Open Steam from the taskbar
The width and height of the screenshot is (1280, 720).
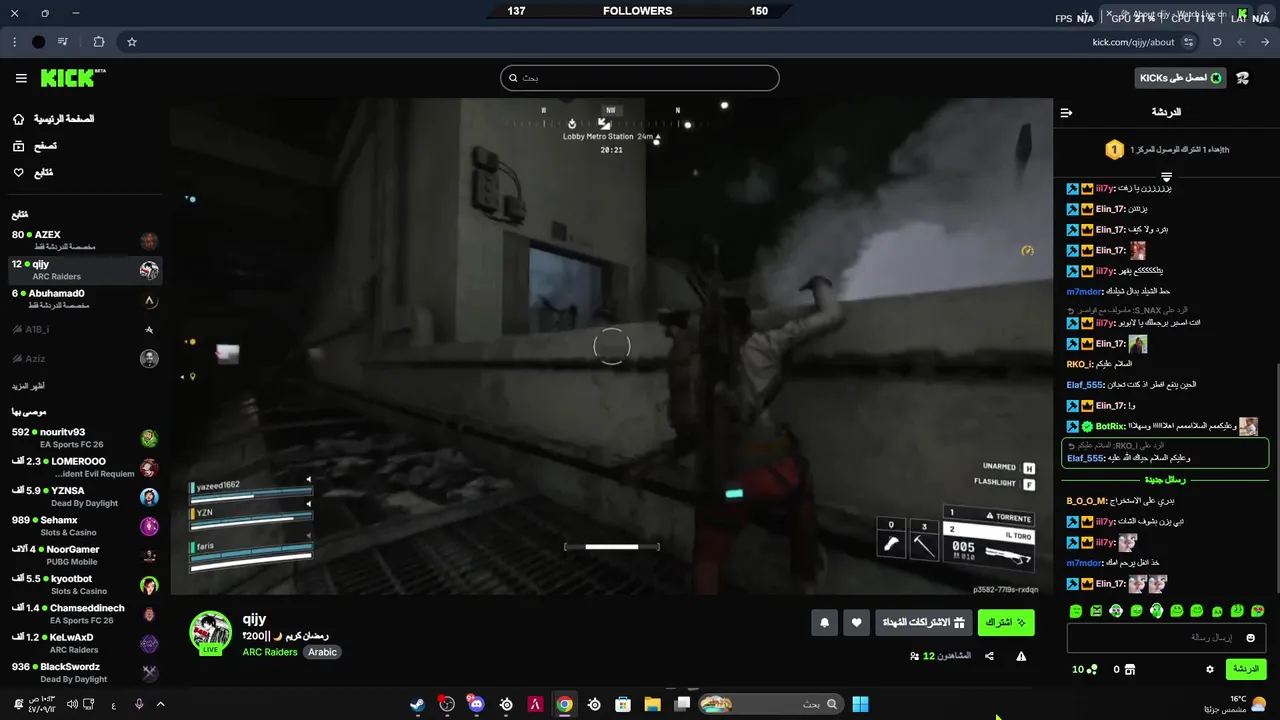[x=417, y=704]
